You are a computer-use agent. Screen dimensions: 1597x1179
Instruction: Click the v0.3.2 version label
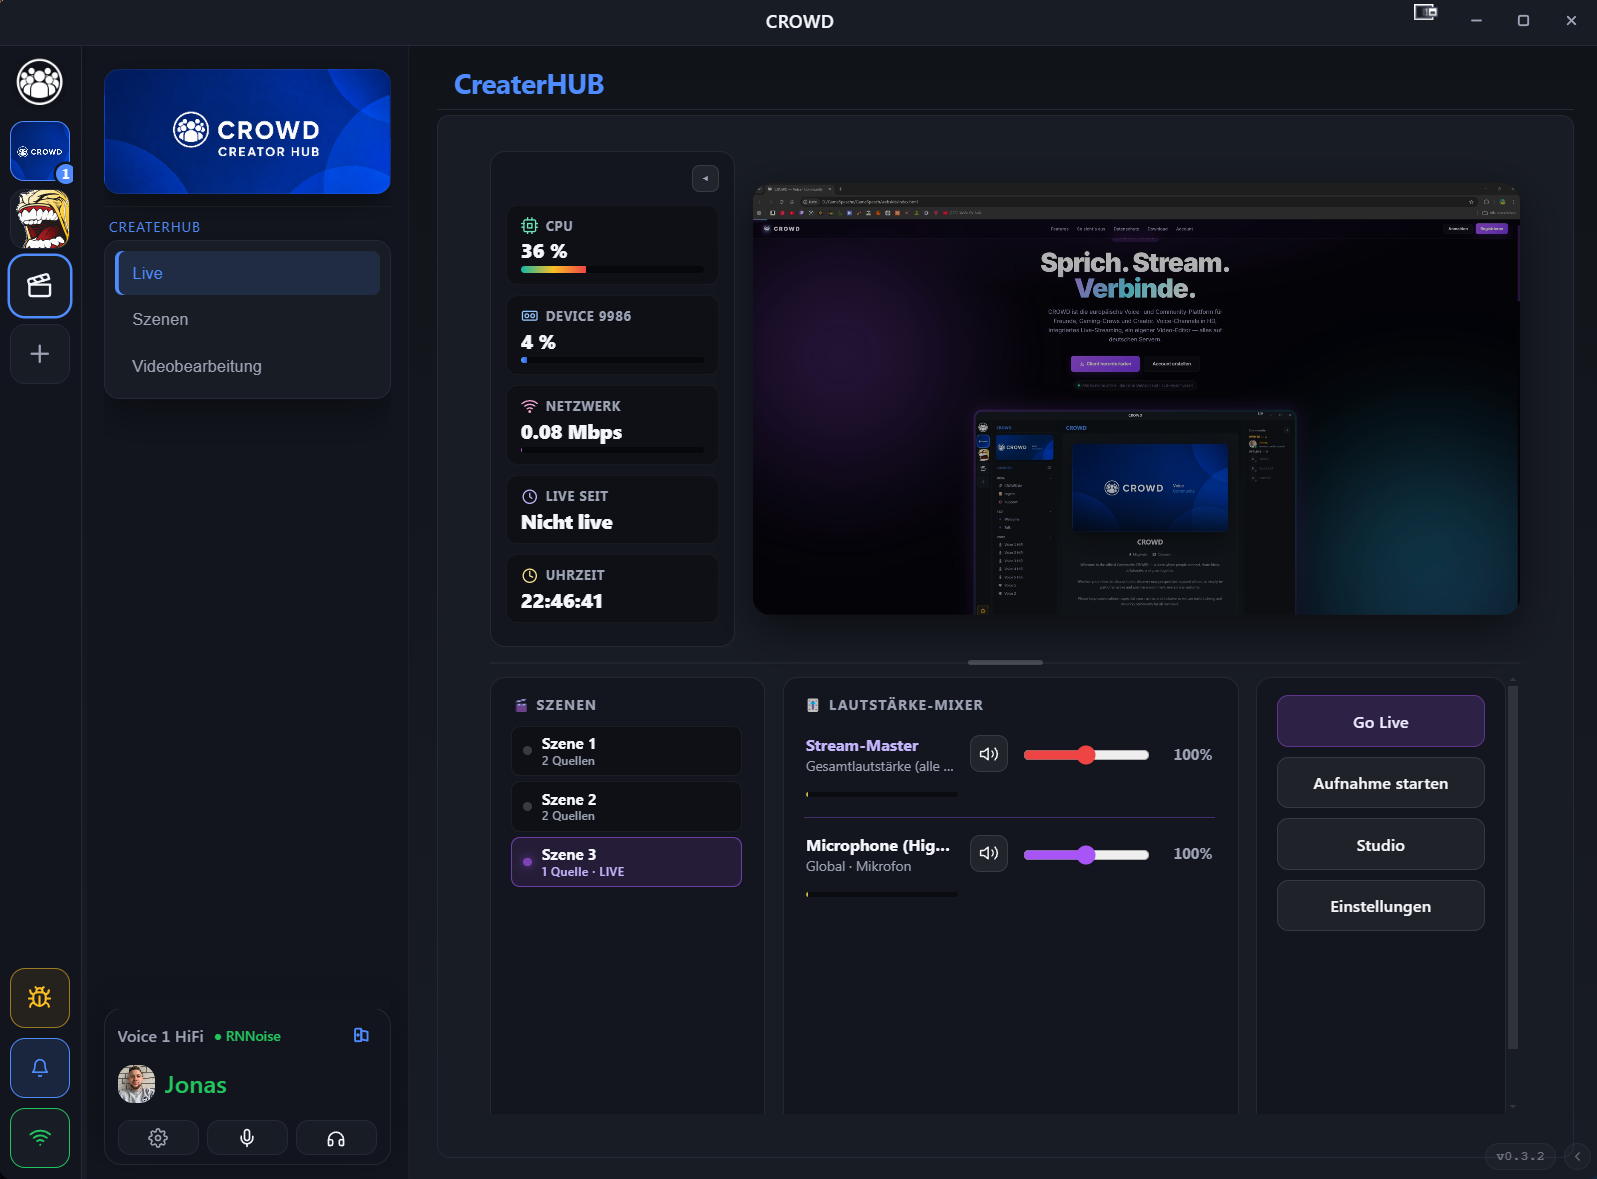click(1520, 1156)
